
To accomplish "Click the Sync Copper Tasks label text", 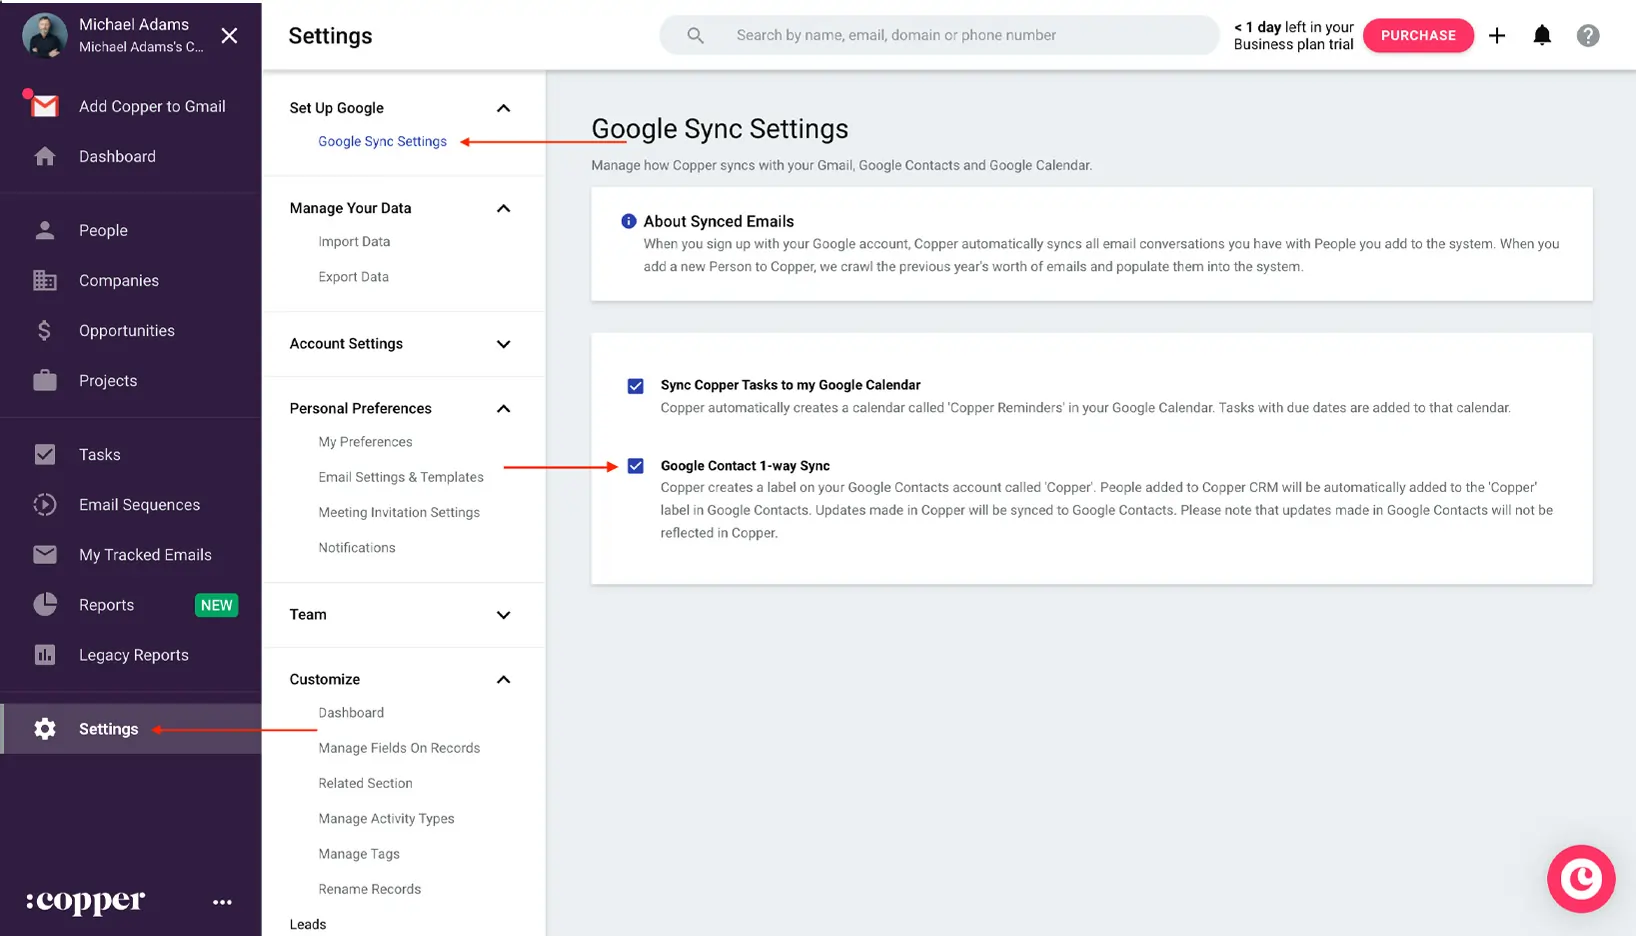I will pos(790,385).
